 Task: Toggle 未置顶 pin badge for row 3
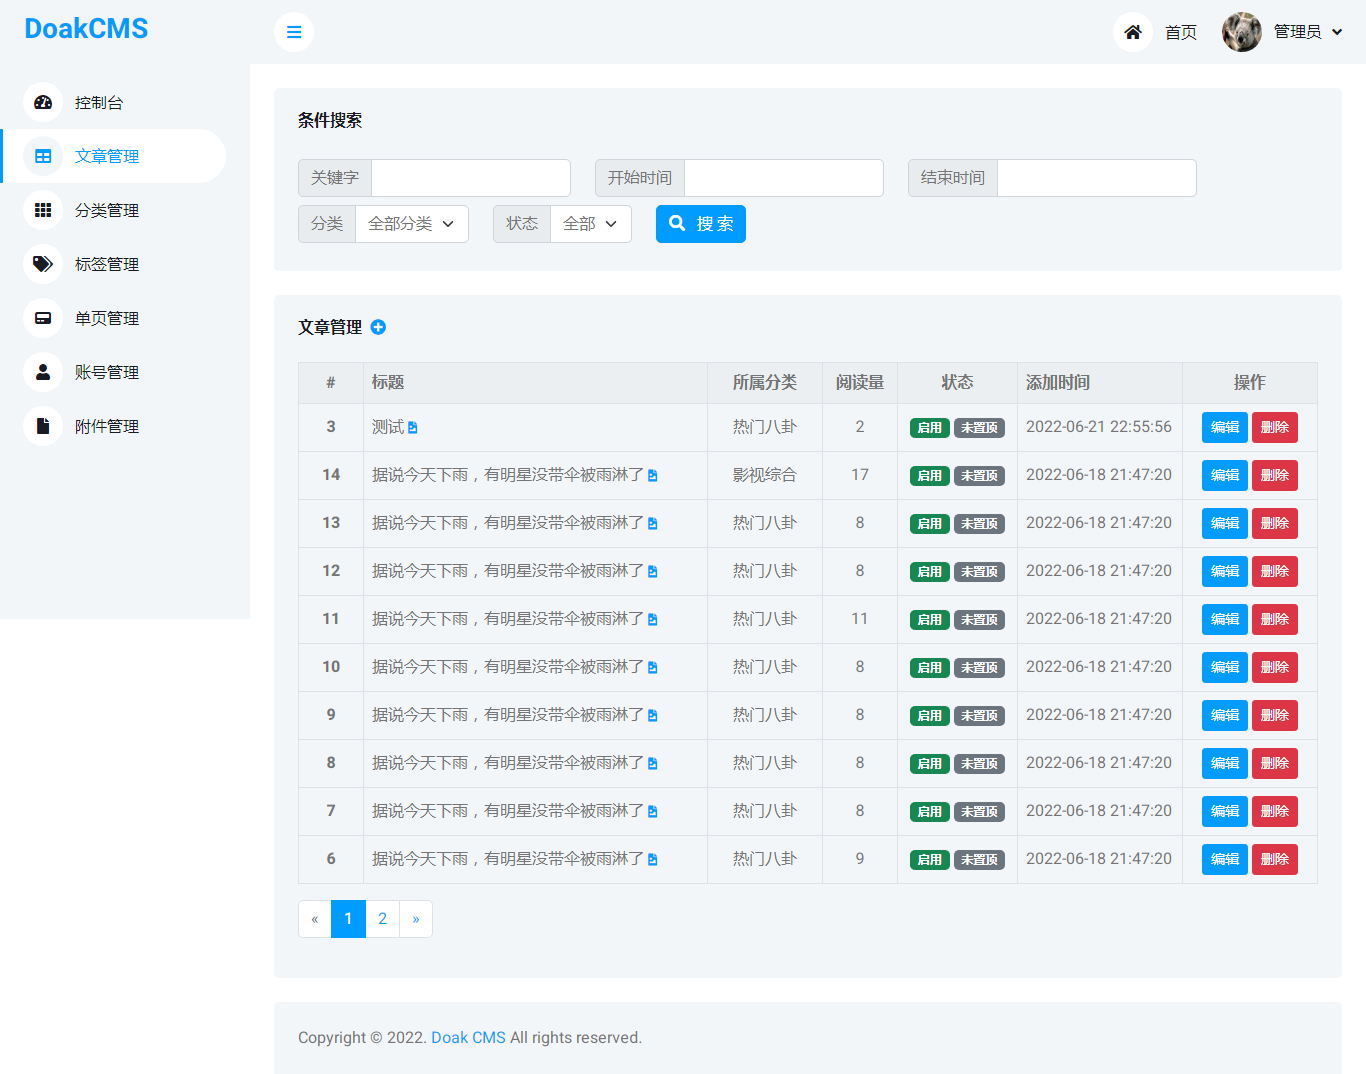(x=979, y=428)
